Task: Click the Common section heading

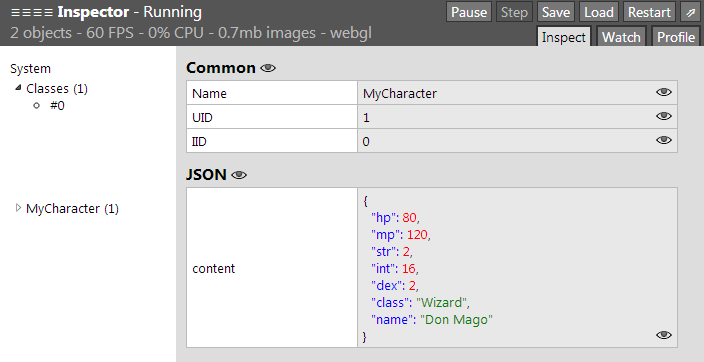Action: [x=221, y=68]
